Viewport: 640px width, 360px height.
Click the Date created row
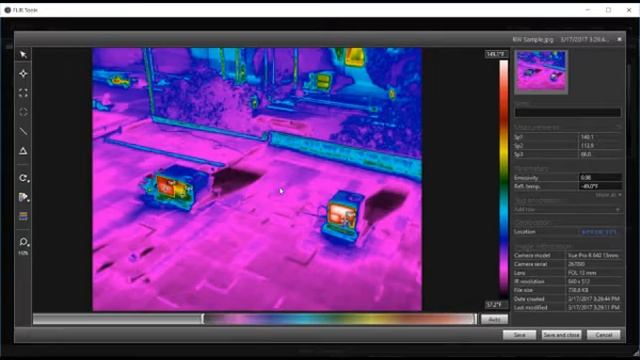click(568, 299)
